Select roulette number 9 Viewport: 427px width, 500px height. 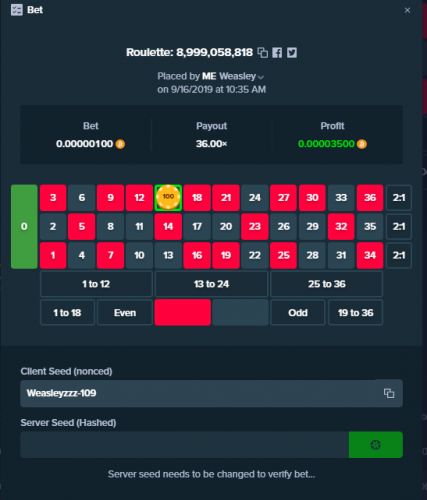[x=110, y=198]
